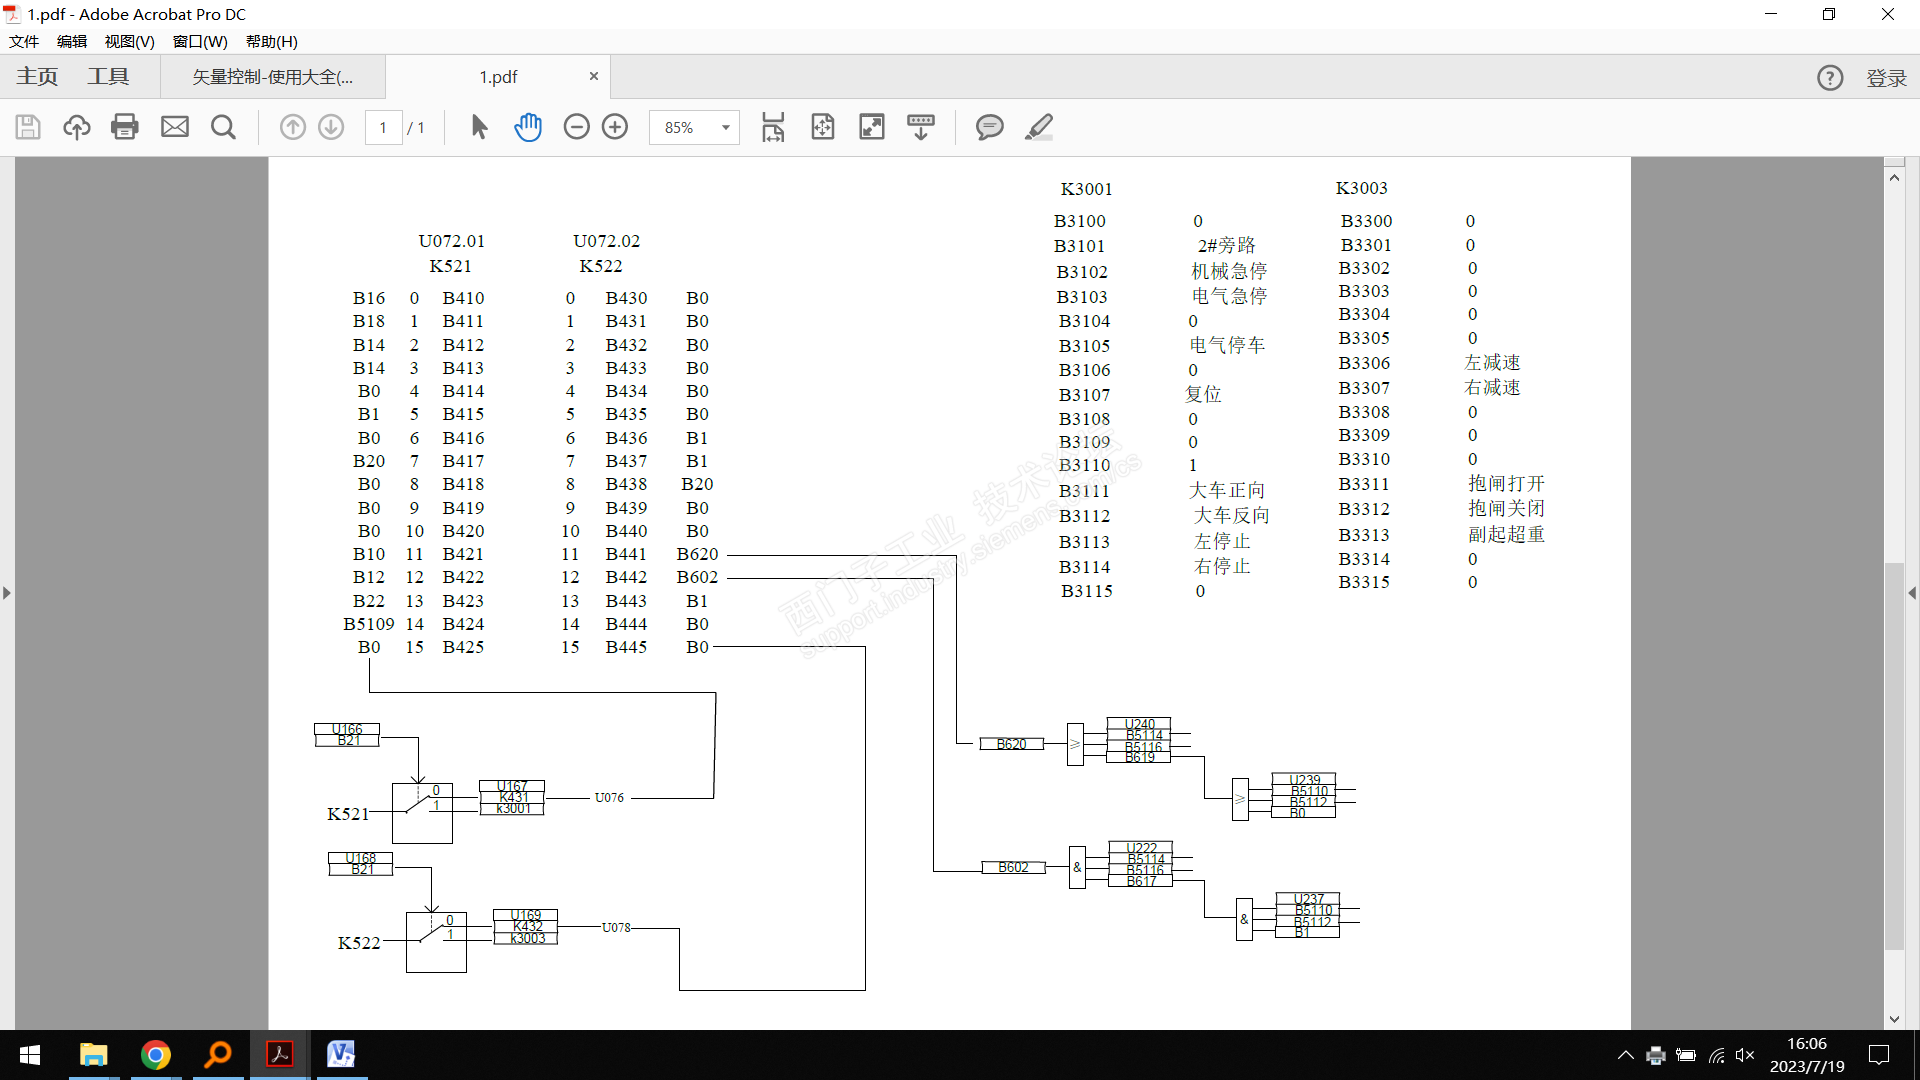The height and width of the screenshot is (1080, 1920).
Task: Open the 工具 tools view
Action: tap(108, 77)
